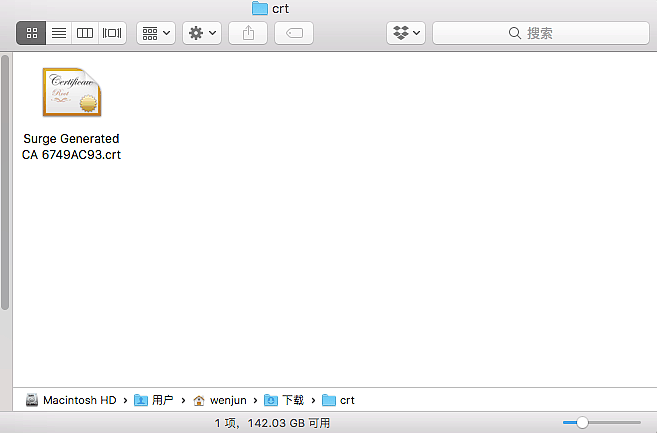The image size is (657, 433).
Task: Switch to column view mode
Action: pyautogui.click(x=85, y=33)
